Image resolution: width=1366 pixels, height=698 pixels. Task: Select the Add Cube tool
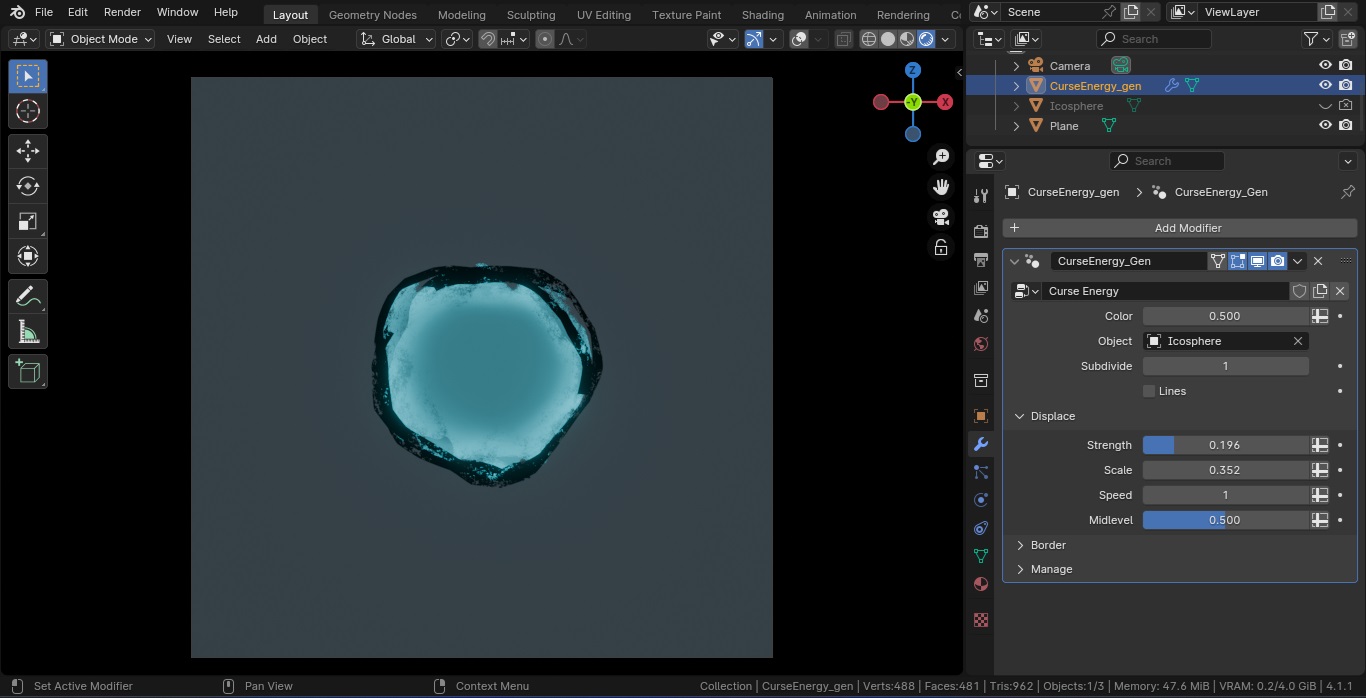[x=28, y=372]
